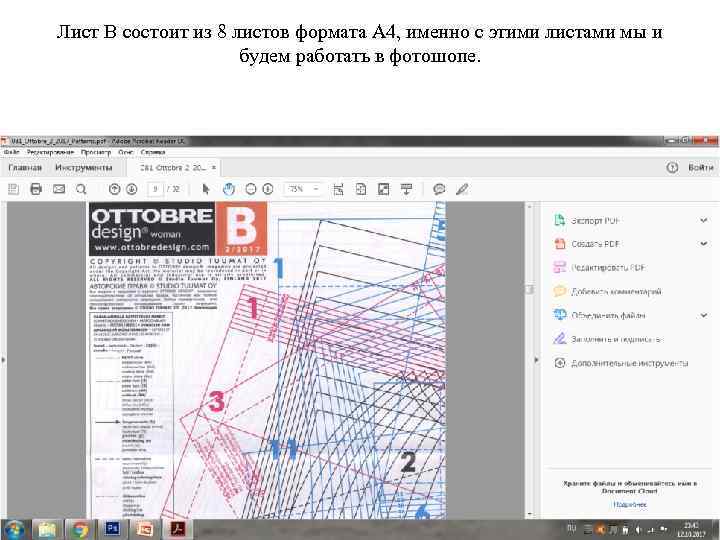The width and height of the screenshot is (720, 540).
Task: Open the Справка menu
Action: [153, 152]
